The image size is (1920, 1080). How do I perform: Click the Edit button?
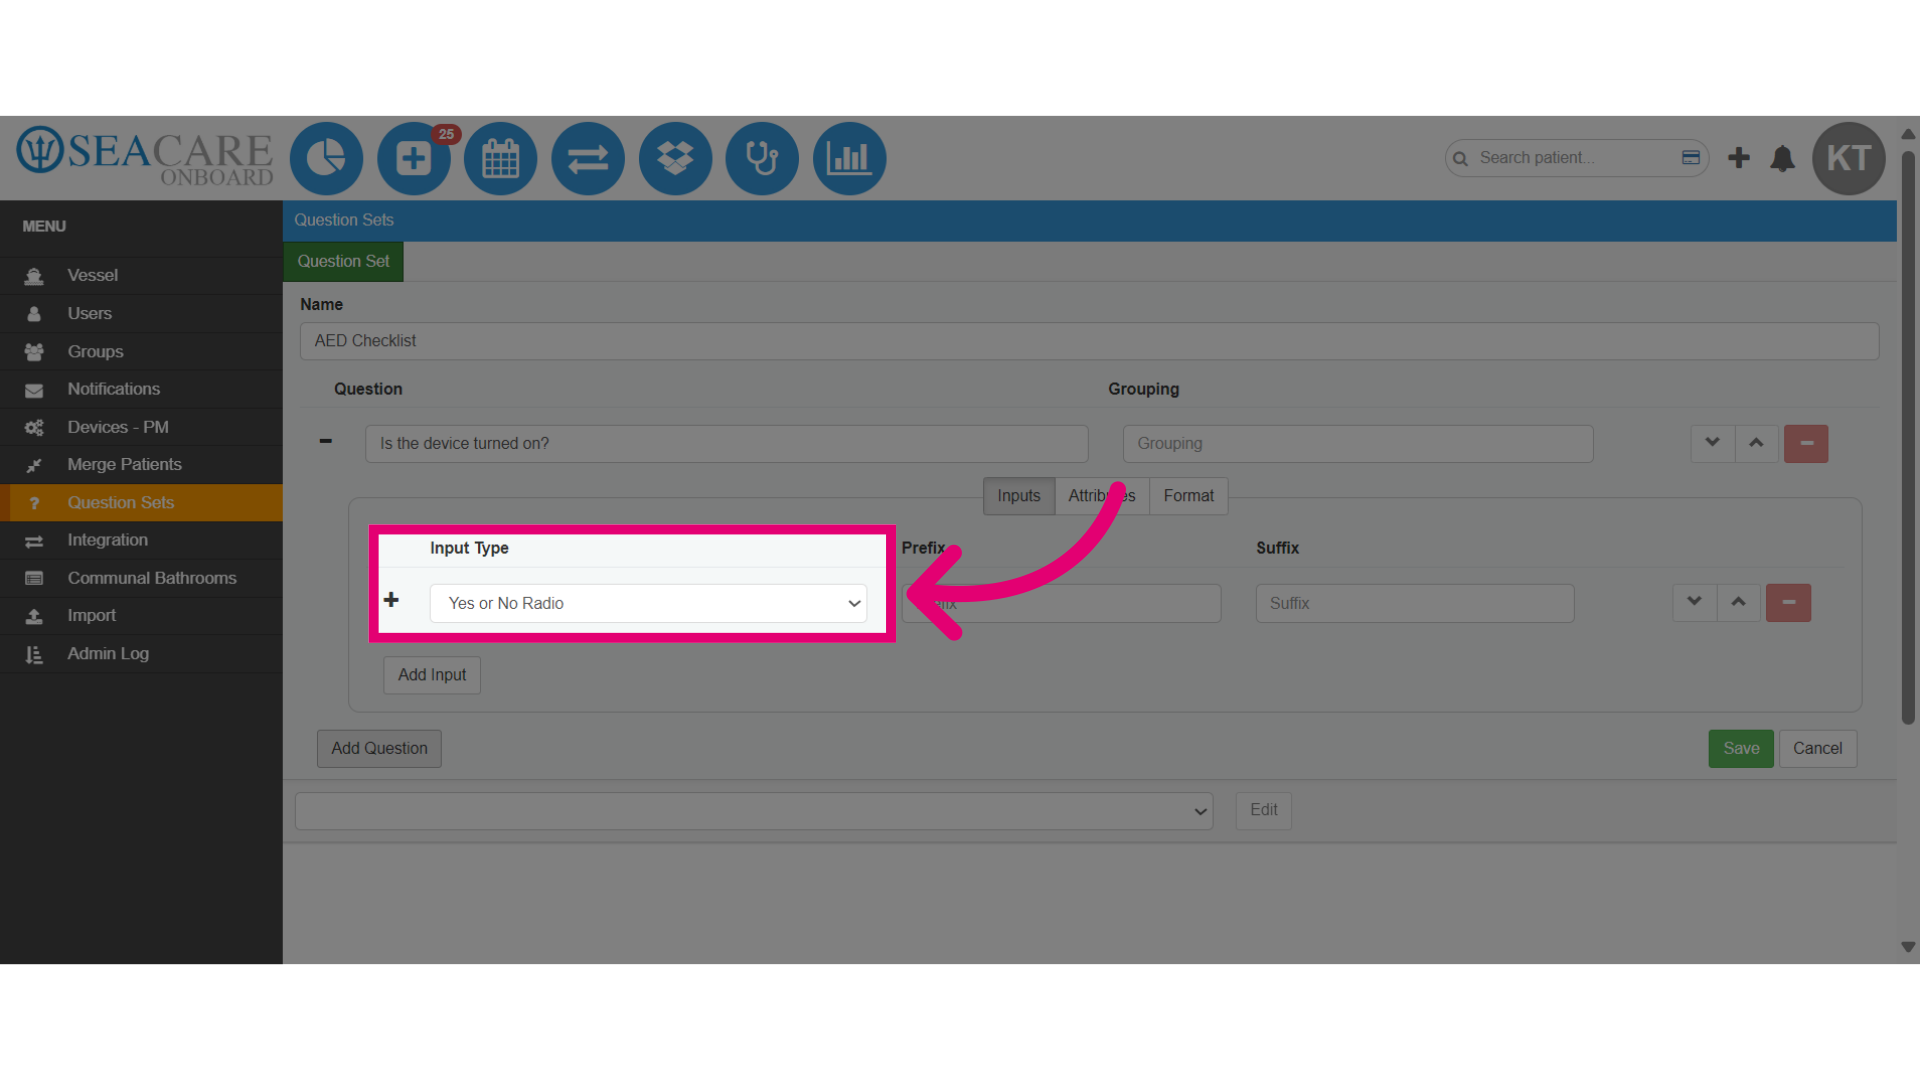1263,810
